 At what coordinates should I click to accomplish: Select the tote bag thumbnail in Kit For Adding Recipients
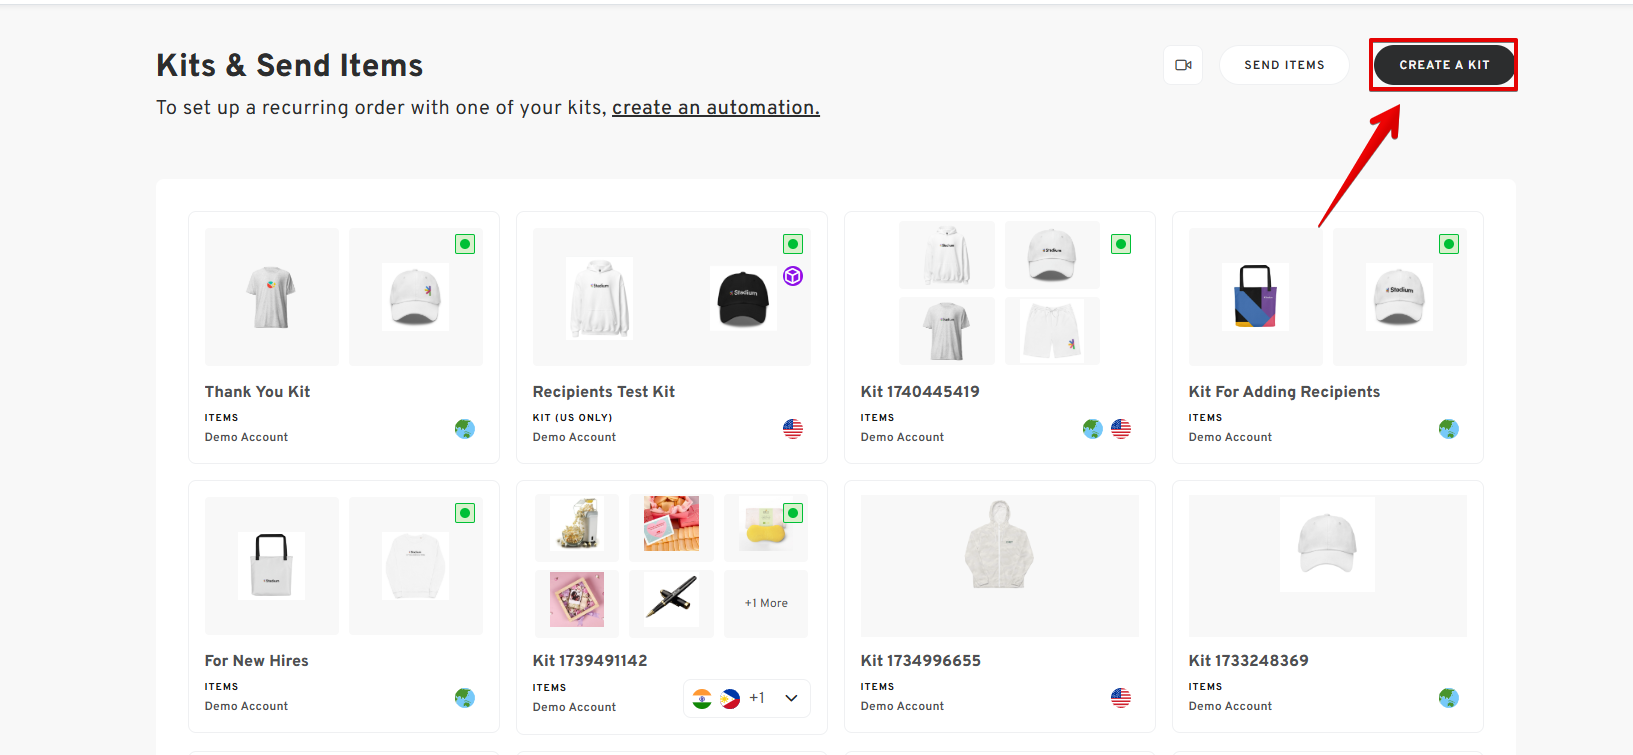coord(1255,297)
